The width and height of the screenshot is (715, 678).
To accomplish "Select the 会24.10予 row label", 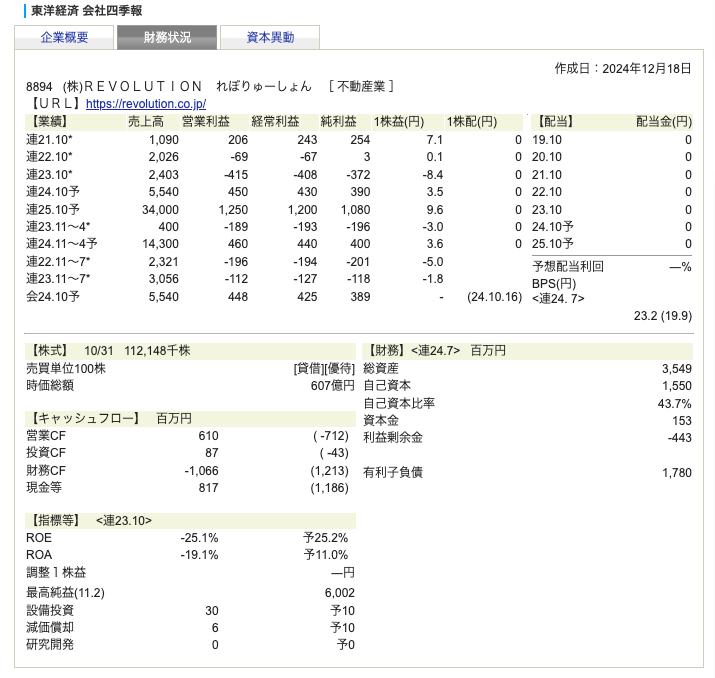I will click(x=53, y=297).
